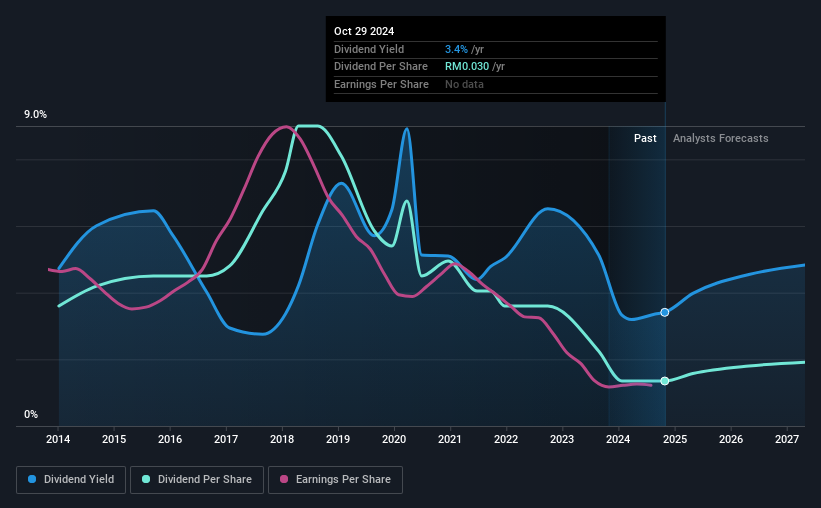Screen dimensions: 821x508
Task: Click the 2023 x-axis label
Action: point(562,439)
